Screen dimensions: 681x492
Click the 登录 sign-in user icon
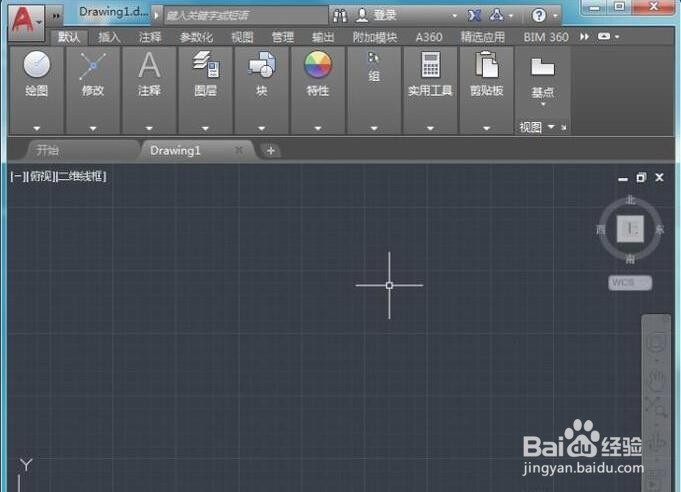point(362,15)
